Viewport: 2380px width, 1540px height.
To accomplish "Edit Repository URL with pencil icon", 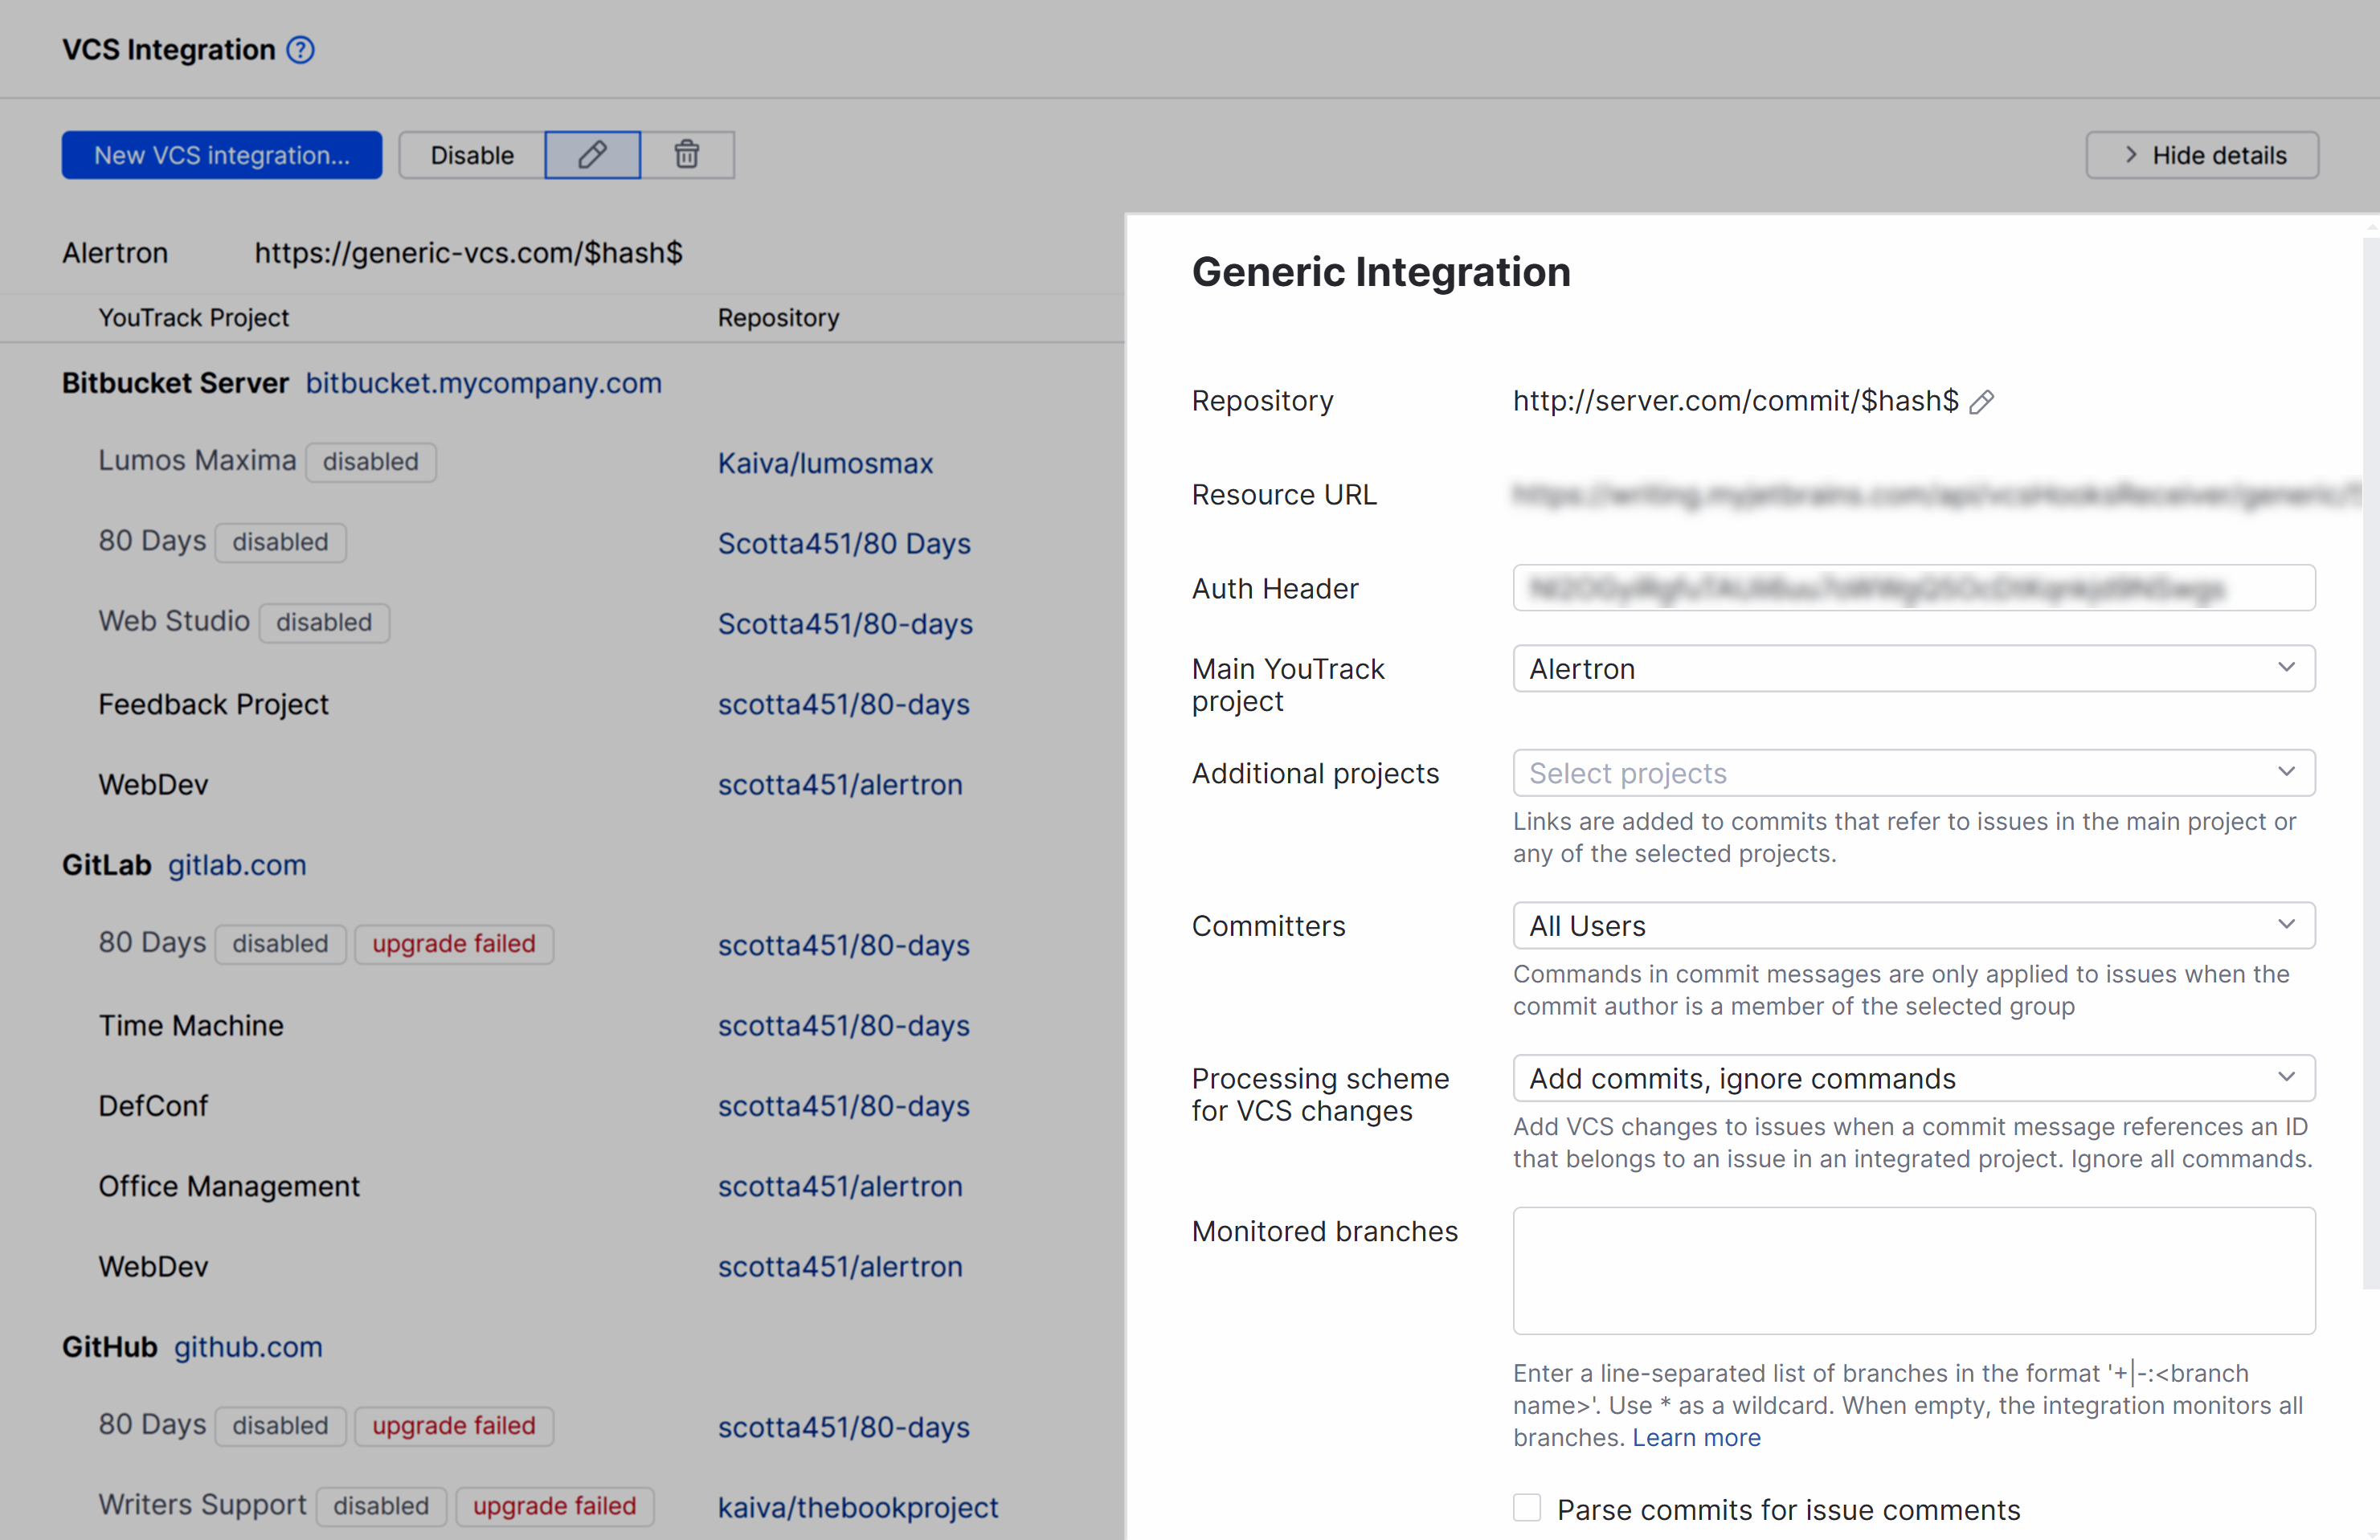I will [1981, 402].
